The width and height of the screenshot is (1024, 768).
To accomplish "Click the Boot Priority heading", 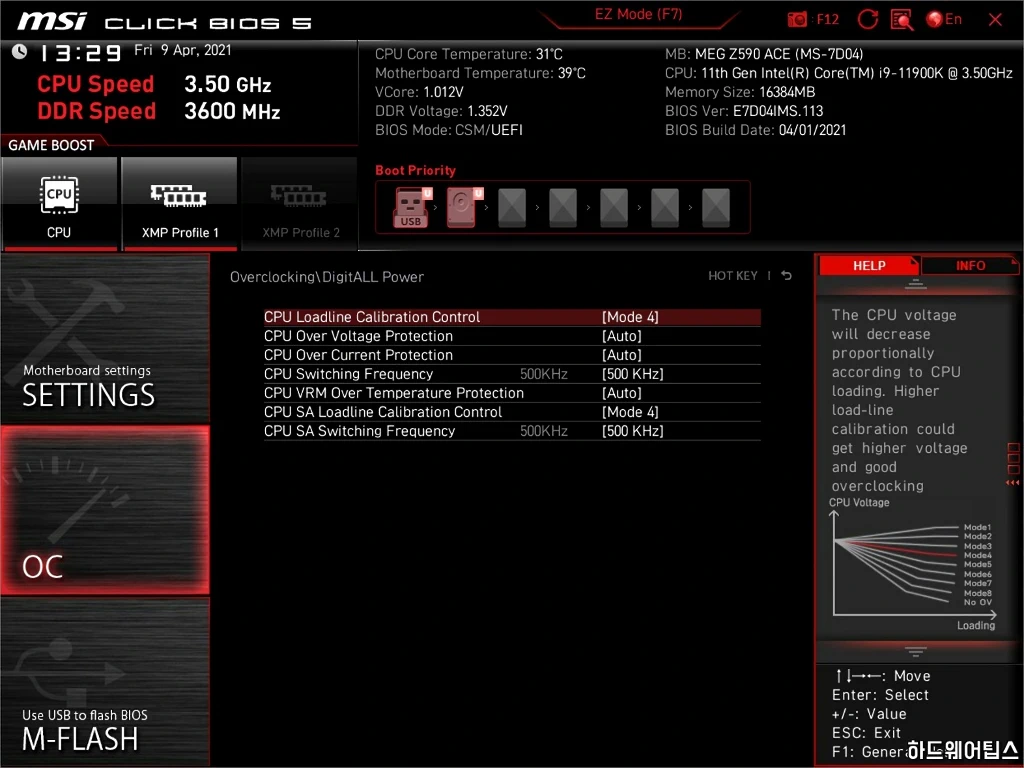I will click(x=415, y=170).
